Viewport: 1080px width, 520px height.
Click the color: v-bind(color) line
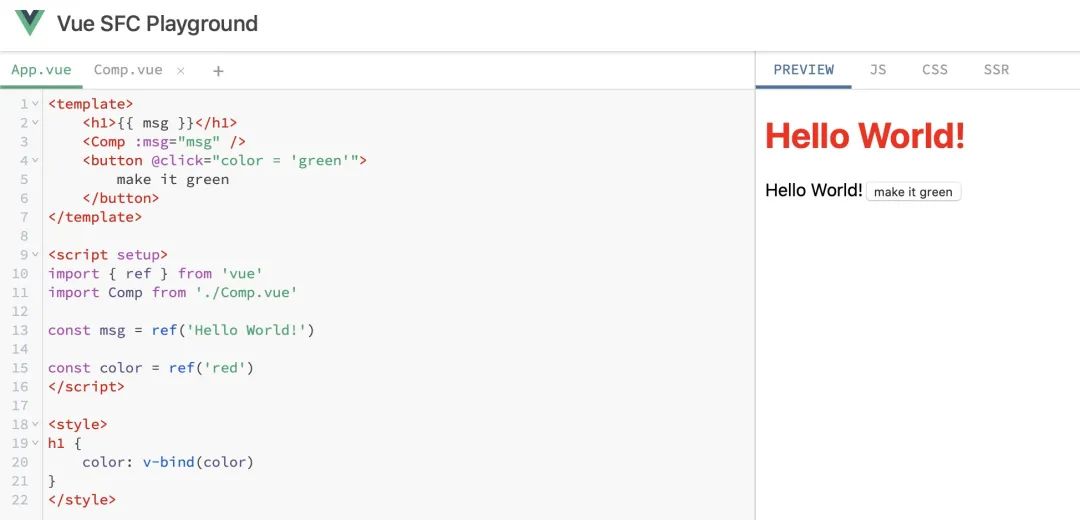point(168,462)
